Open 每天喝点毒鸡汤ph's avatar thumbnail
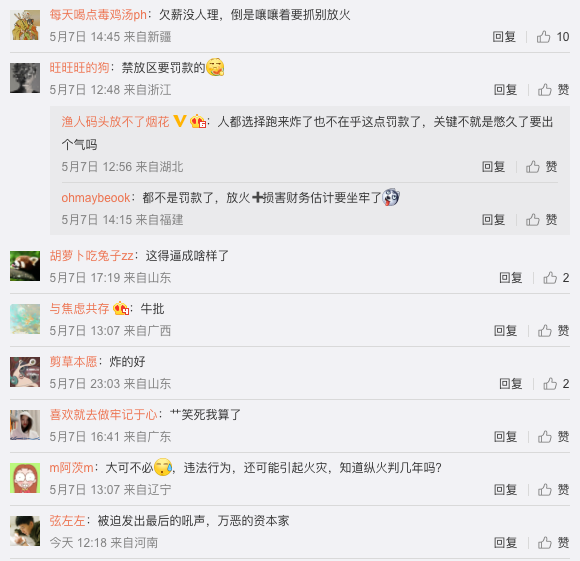Screen dimensions: 580x561 (x=25, y=25)
